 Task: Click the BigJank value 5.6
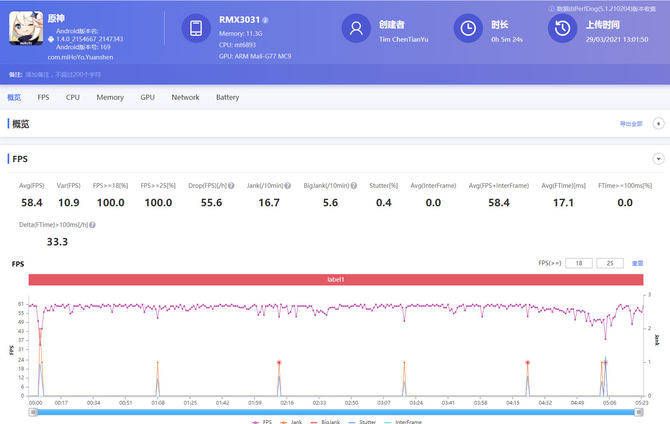click(330, 203)
